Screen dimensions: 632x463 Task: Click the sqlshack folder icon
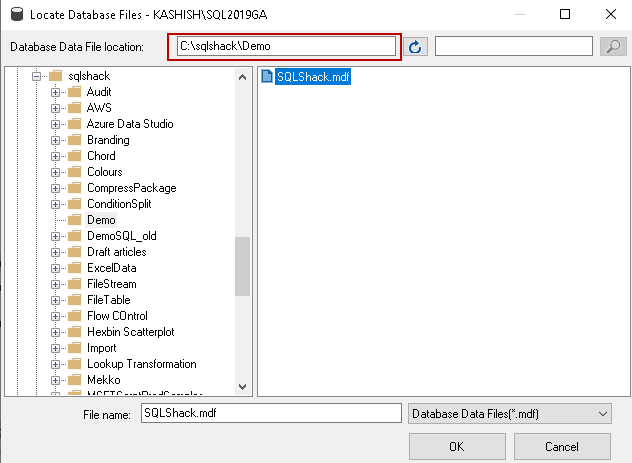[56, 76]
